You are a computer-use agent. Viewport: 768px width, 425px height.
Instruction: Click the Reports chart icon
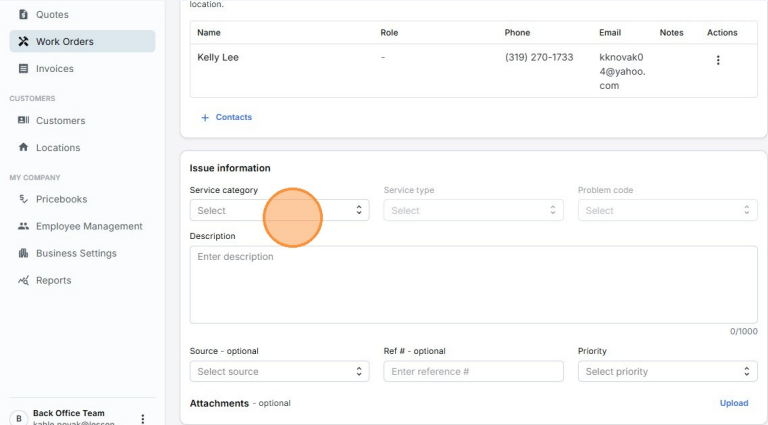[23, 281]
